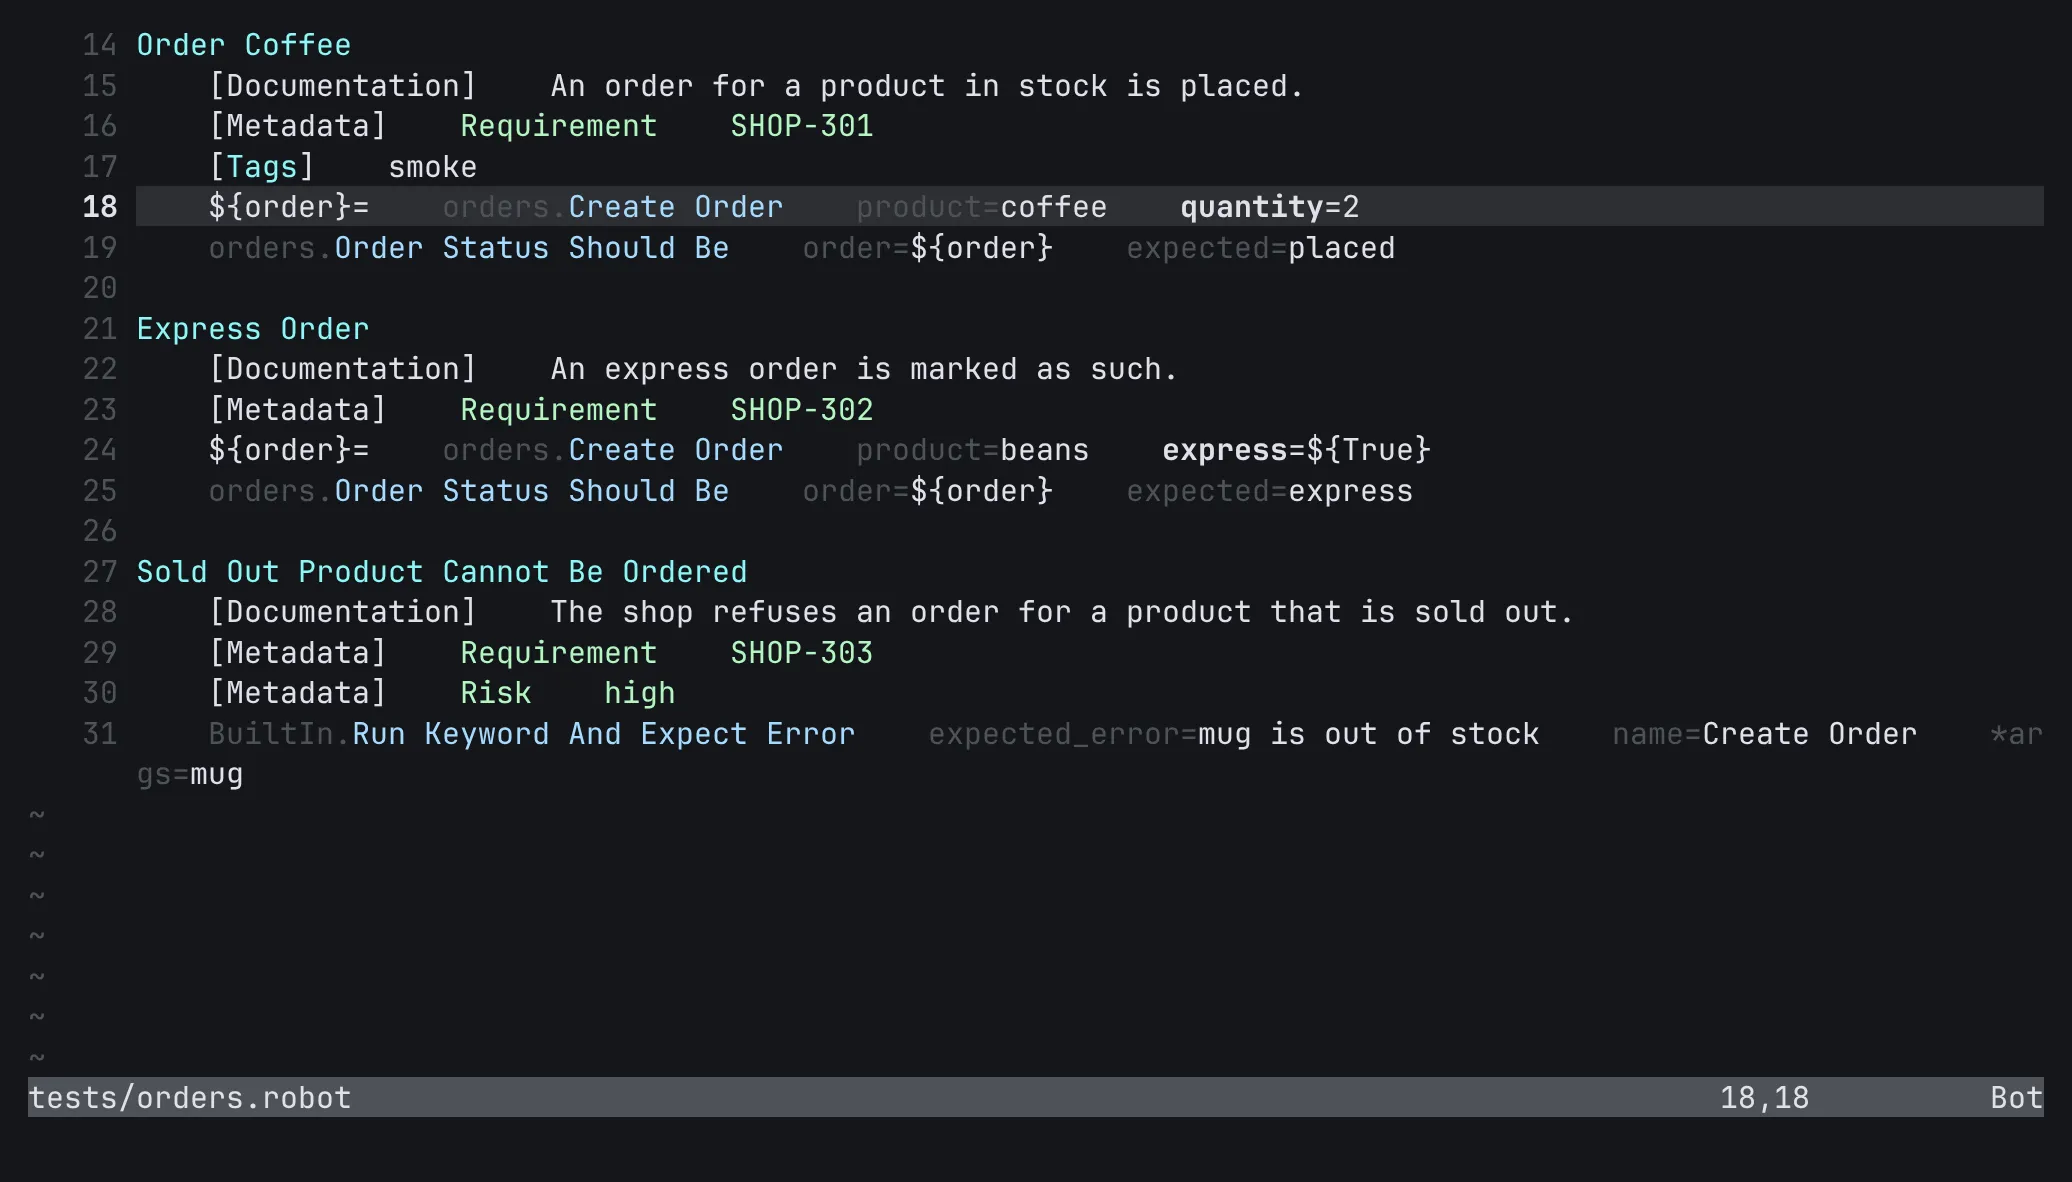This screenshot has width=2072, height=1182.
Task: Click '${order}=' assignment on line 24
Action: coord(288,450)
